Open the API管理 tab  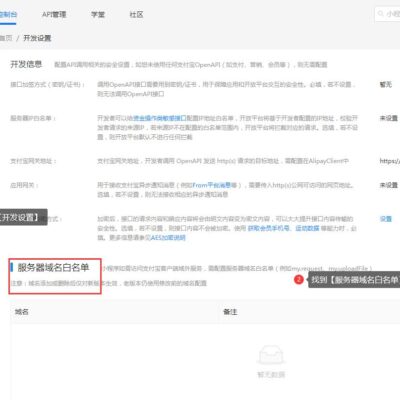[x=54, y=15]
